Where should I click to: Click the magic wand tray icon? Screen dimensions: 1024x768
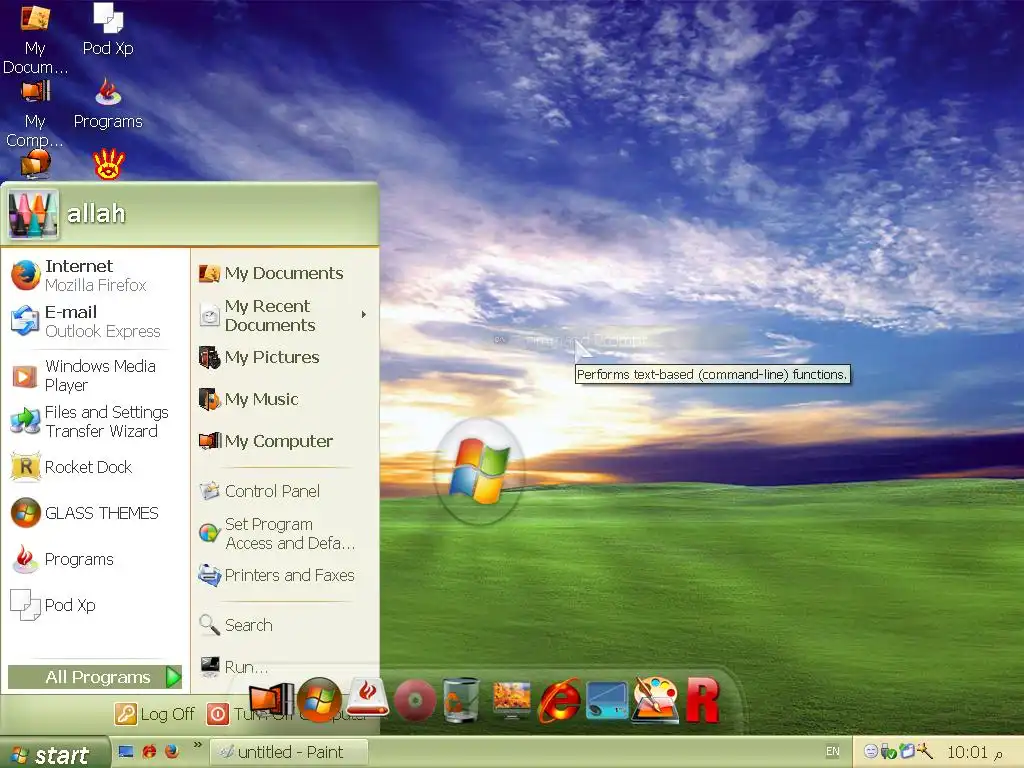pyautogui.click(x=925, y=751)
